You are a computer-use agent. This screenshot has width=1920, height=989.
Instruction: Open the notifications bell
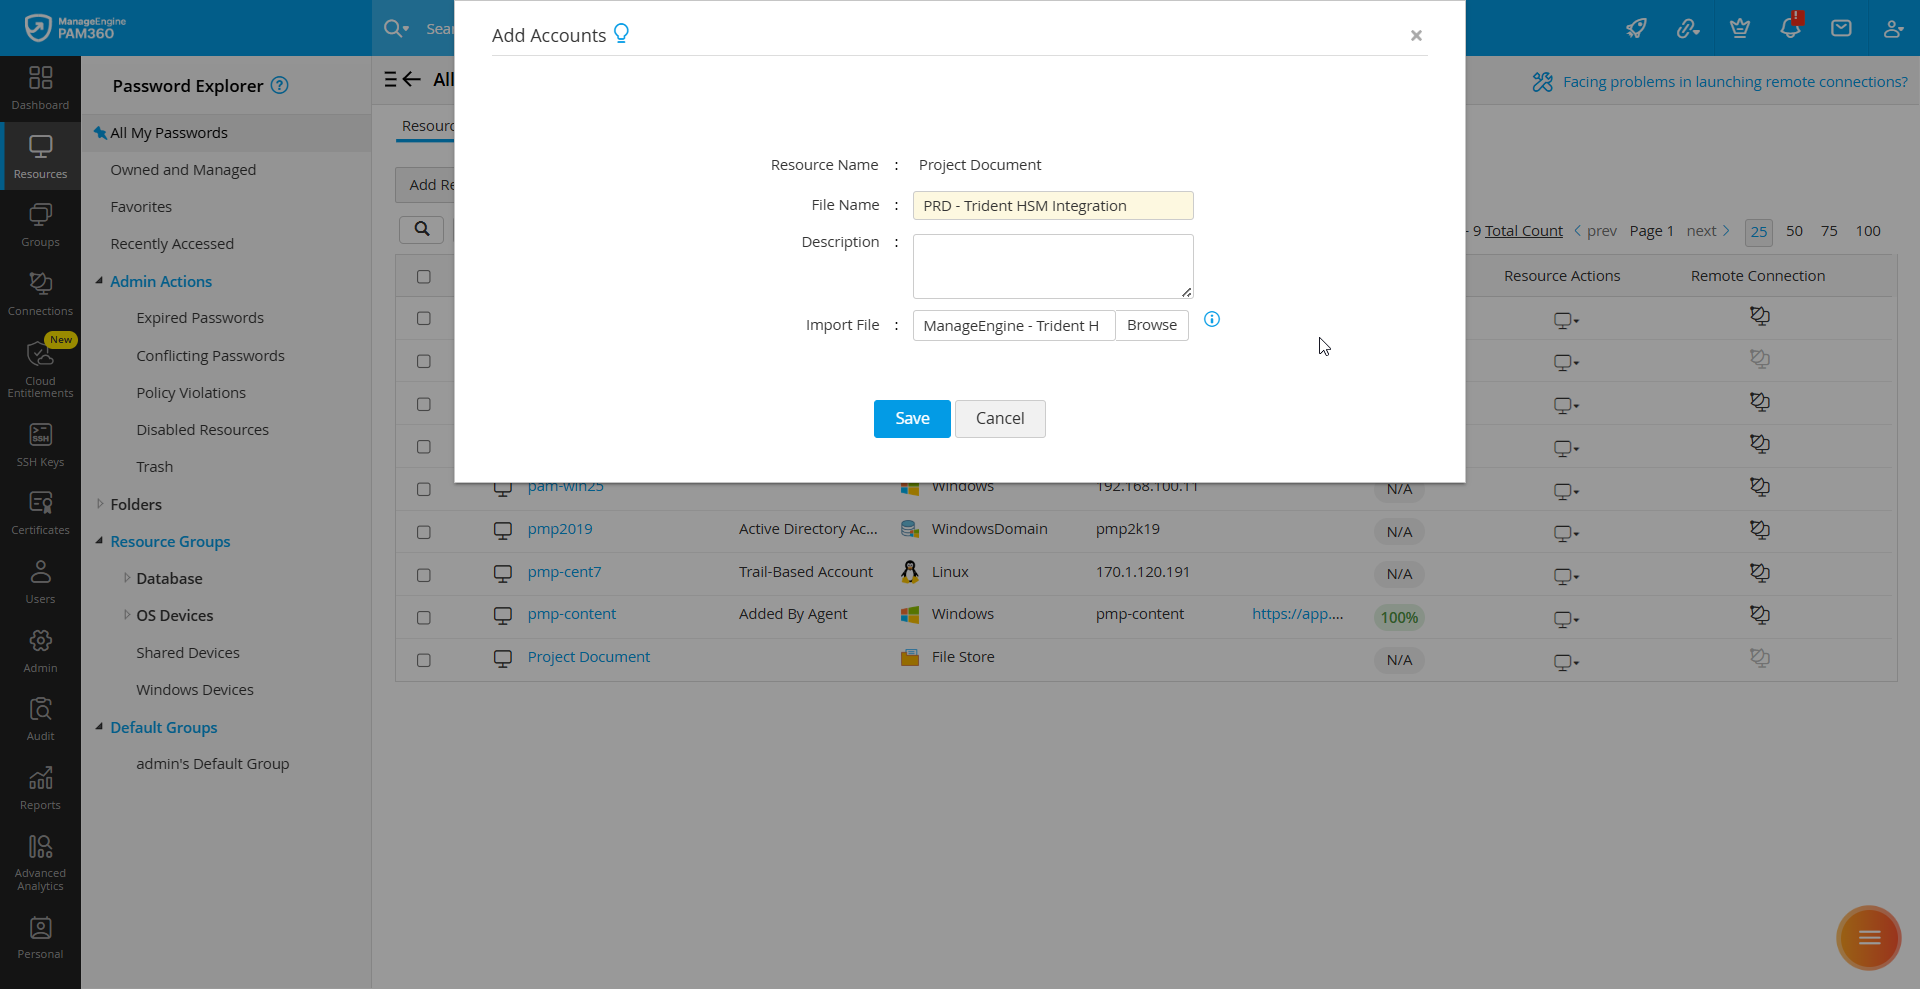[1790, 28]
